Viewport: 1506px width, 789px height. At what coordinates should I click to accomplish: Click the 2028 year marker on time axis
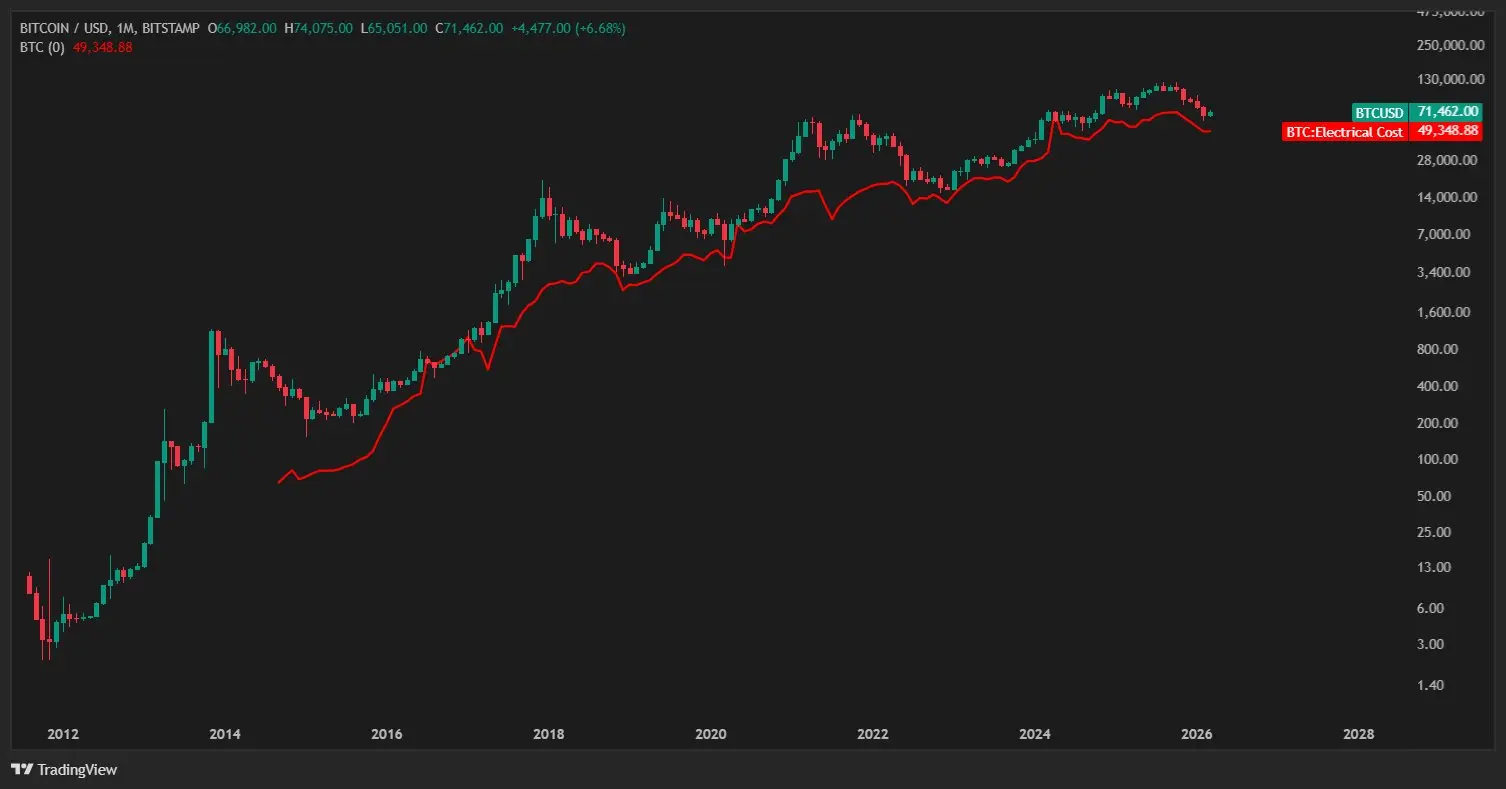pos(1358,734)
